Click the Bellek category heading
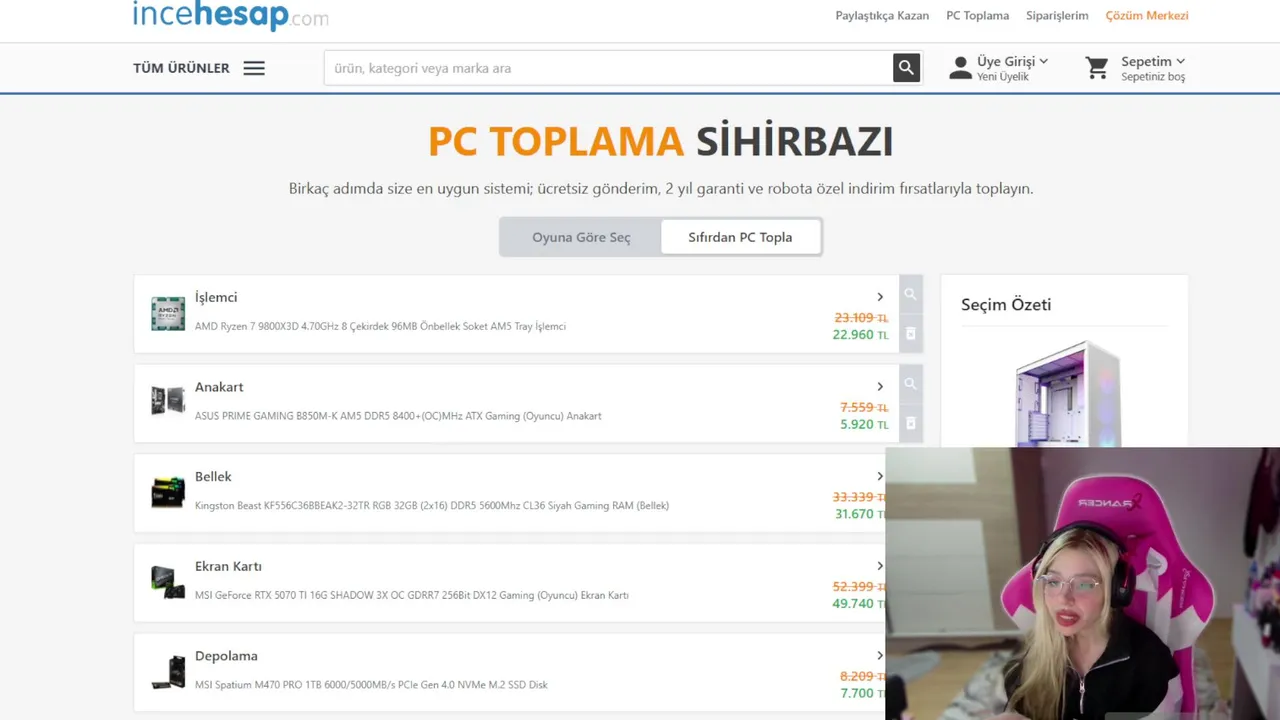Viewport: 1280px width, 720px height. pyautogui.click(x=213, y=476)
